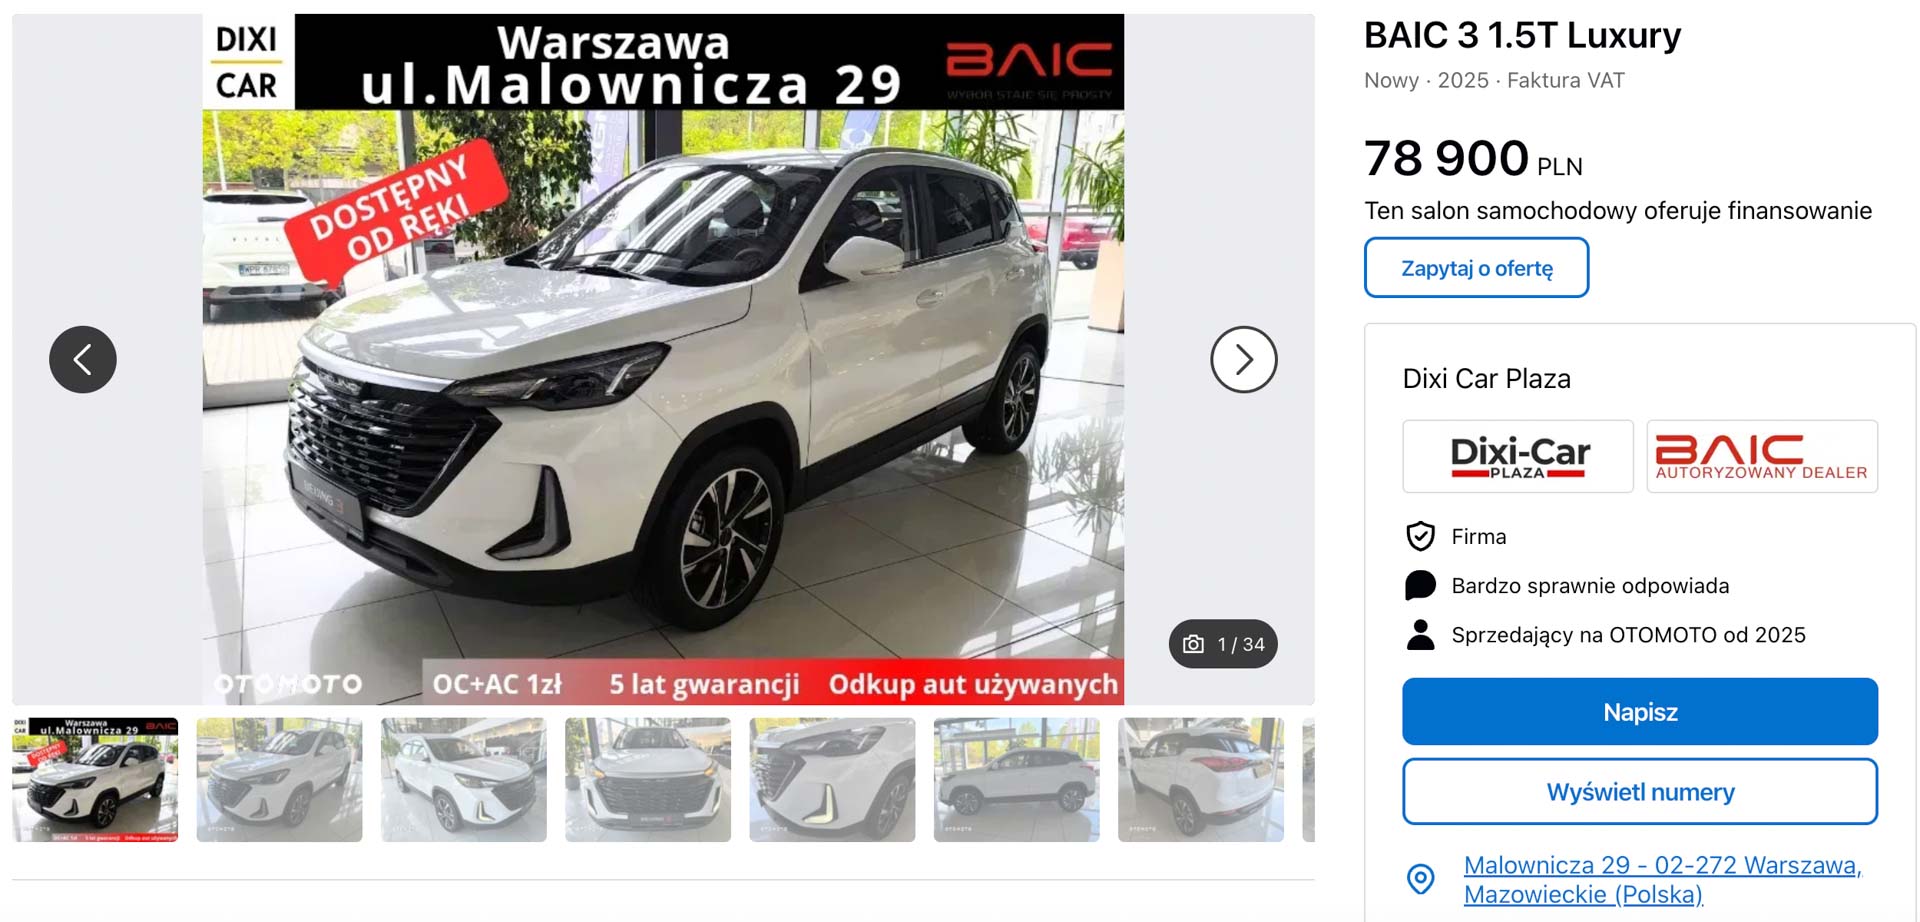Select the first thumbnail with Warszawa banner

[95, 779]
